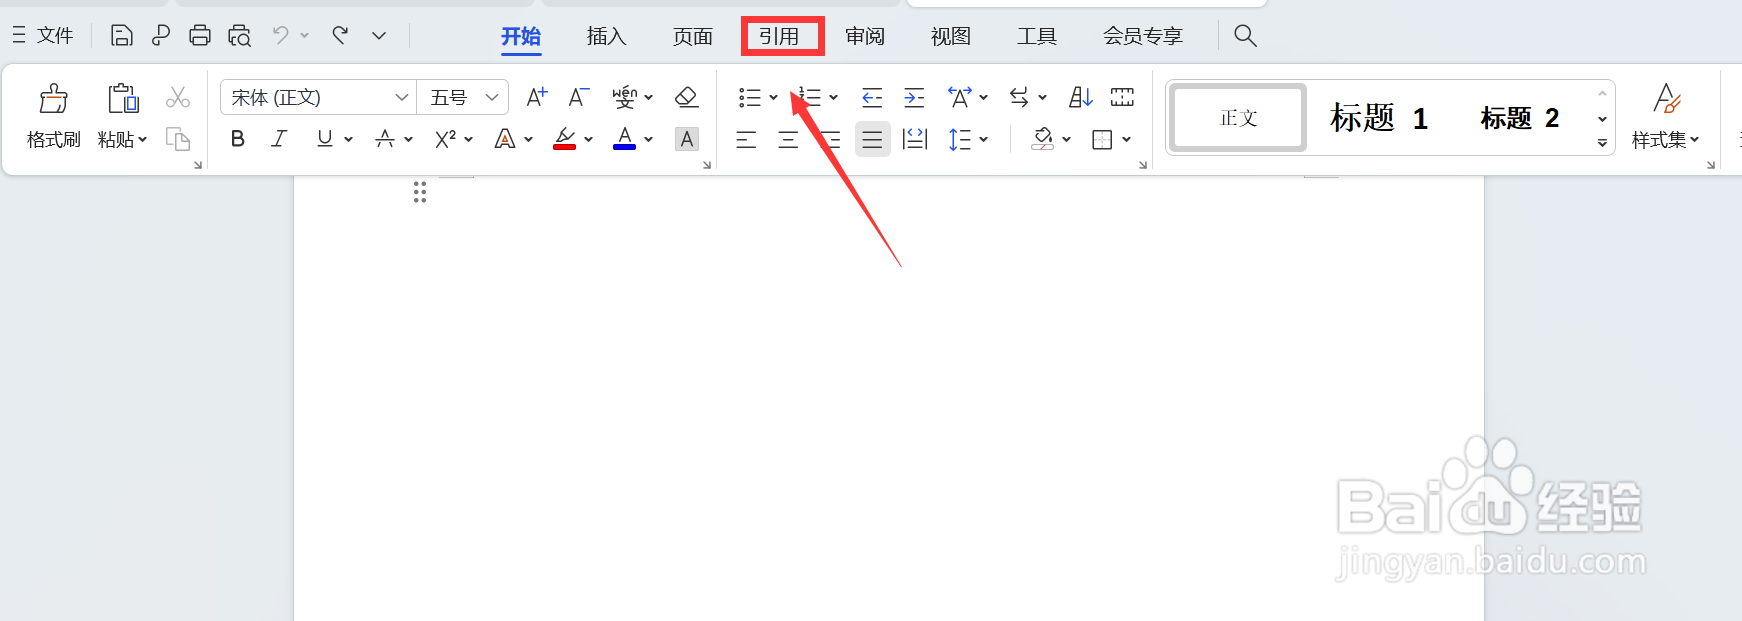This screenshot has height=621, width=1742.
Task: Open font color dropdown arrow
Action: point(649,140)
